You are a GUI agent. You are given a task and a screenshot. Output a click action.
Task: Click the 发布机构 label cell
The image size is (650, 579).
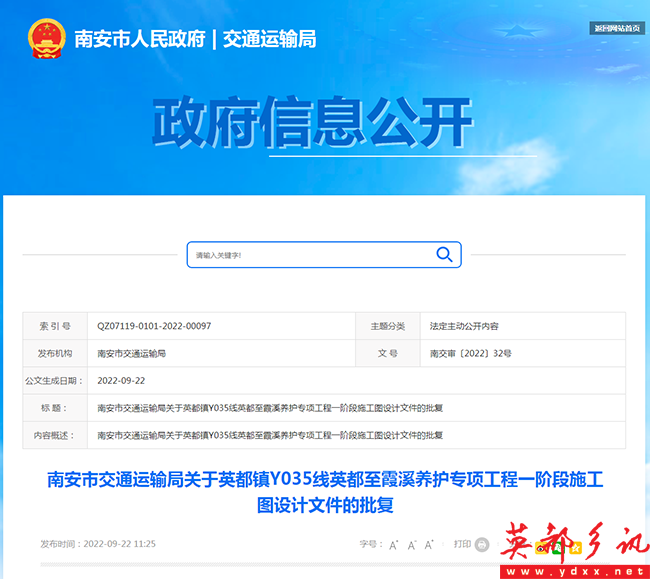pos(55,353)
